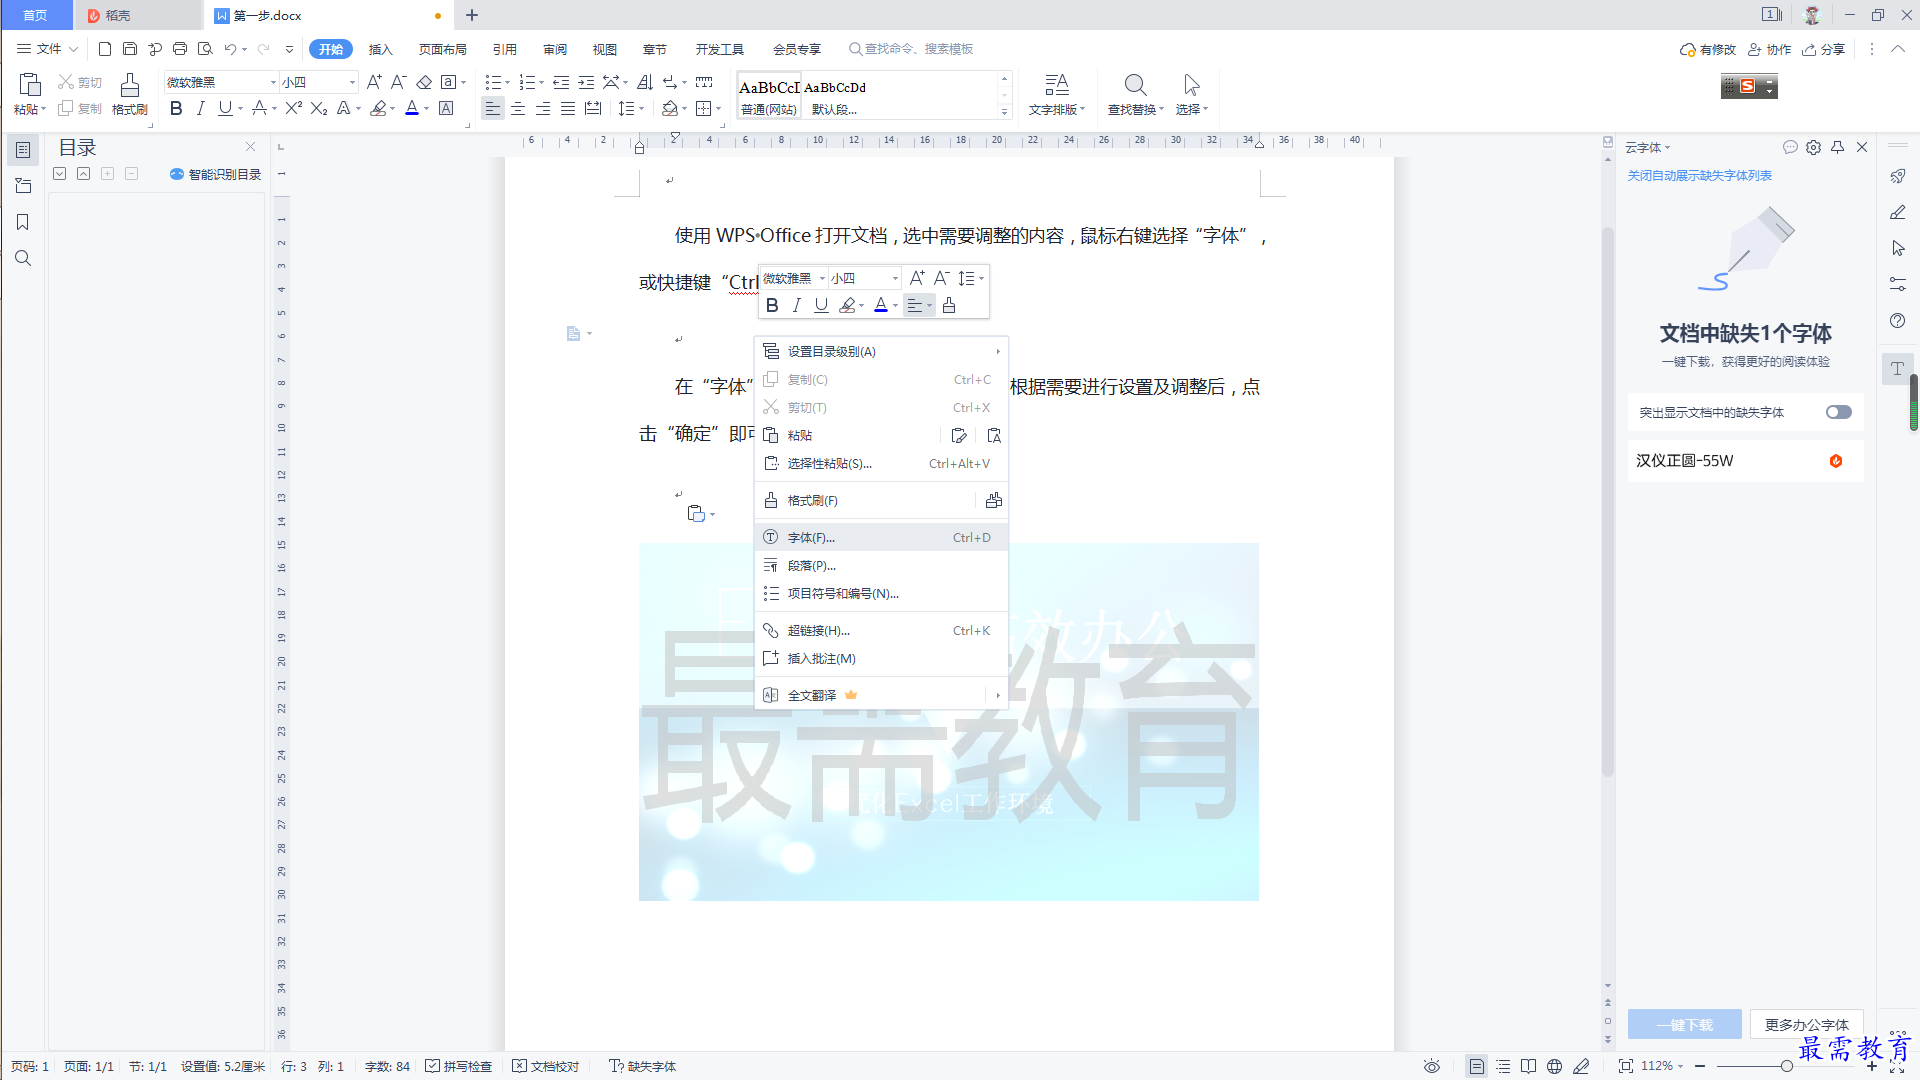The width and height of the screenshot is (1920, 1080).
Task: Click the zoom slider handle in status bar
Action: pos(1786,1066)
